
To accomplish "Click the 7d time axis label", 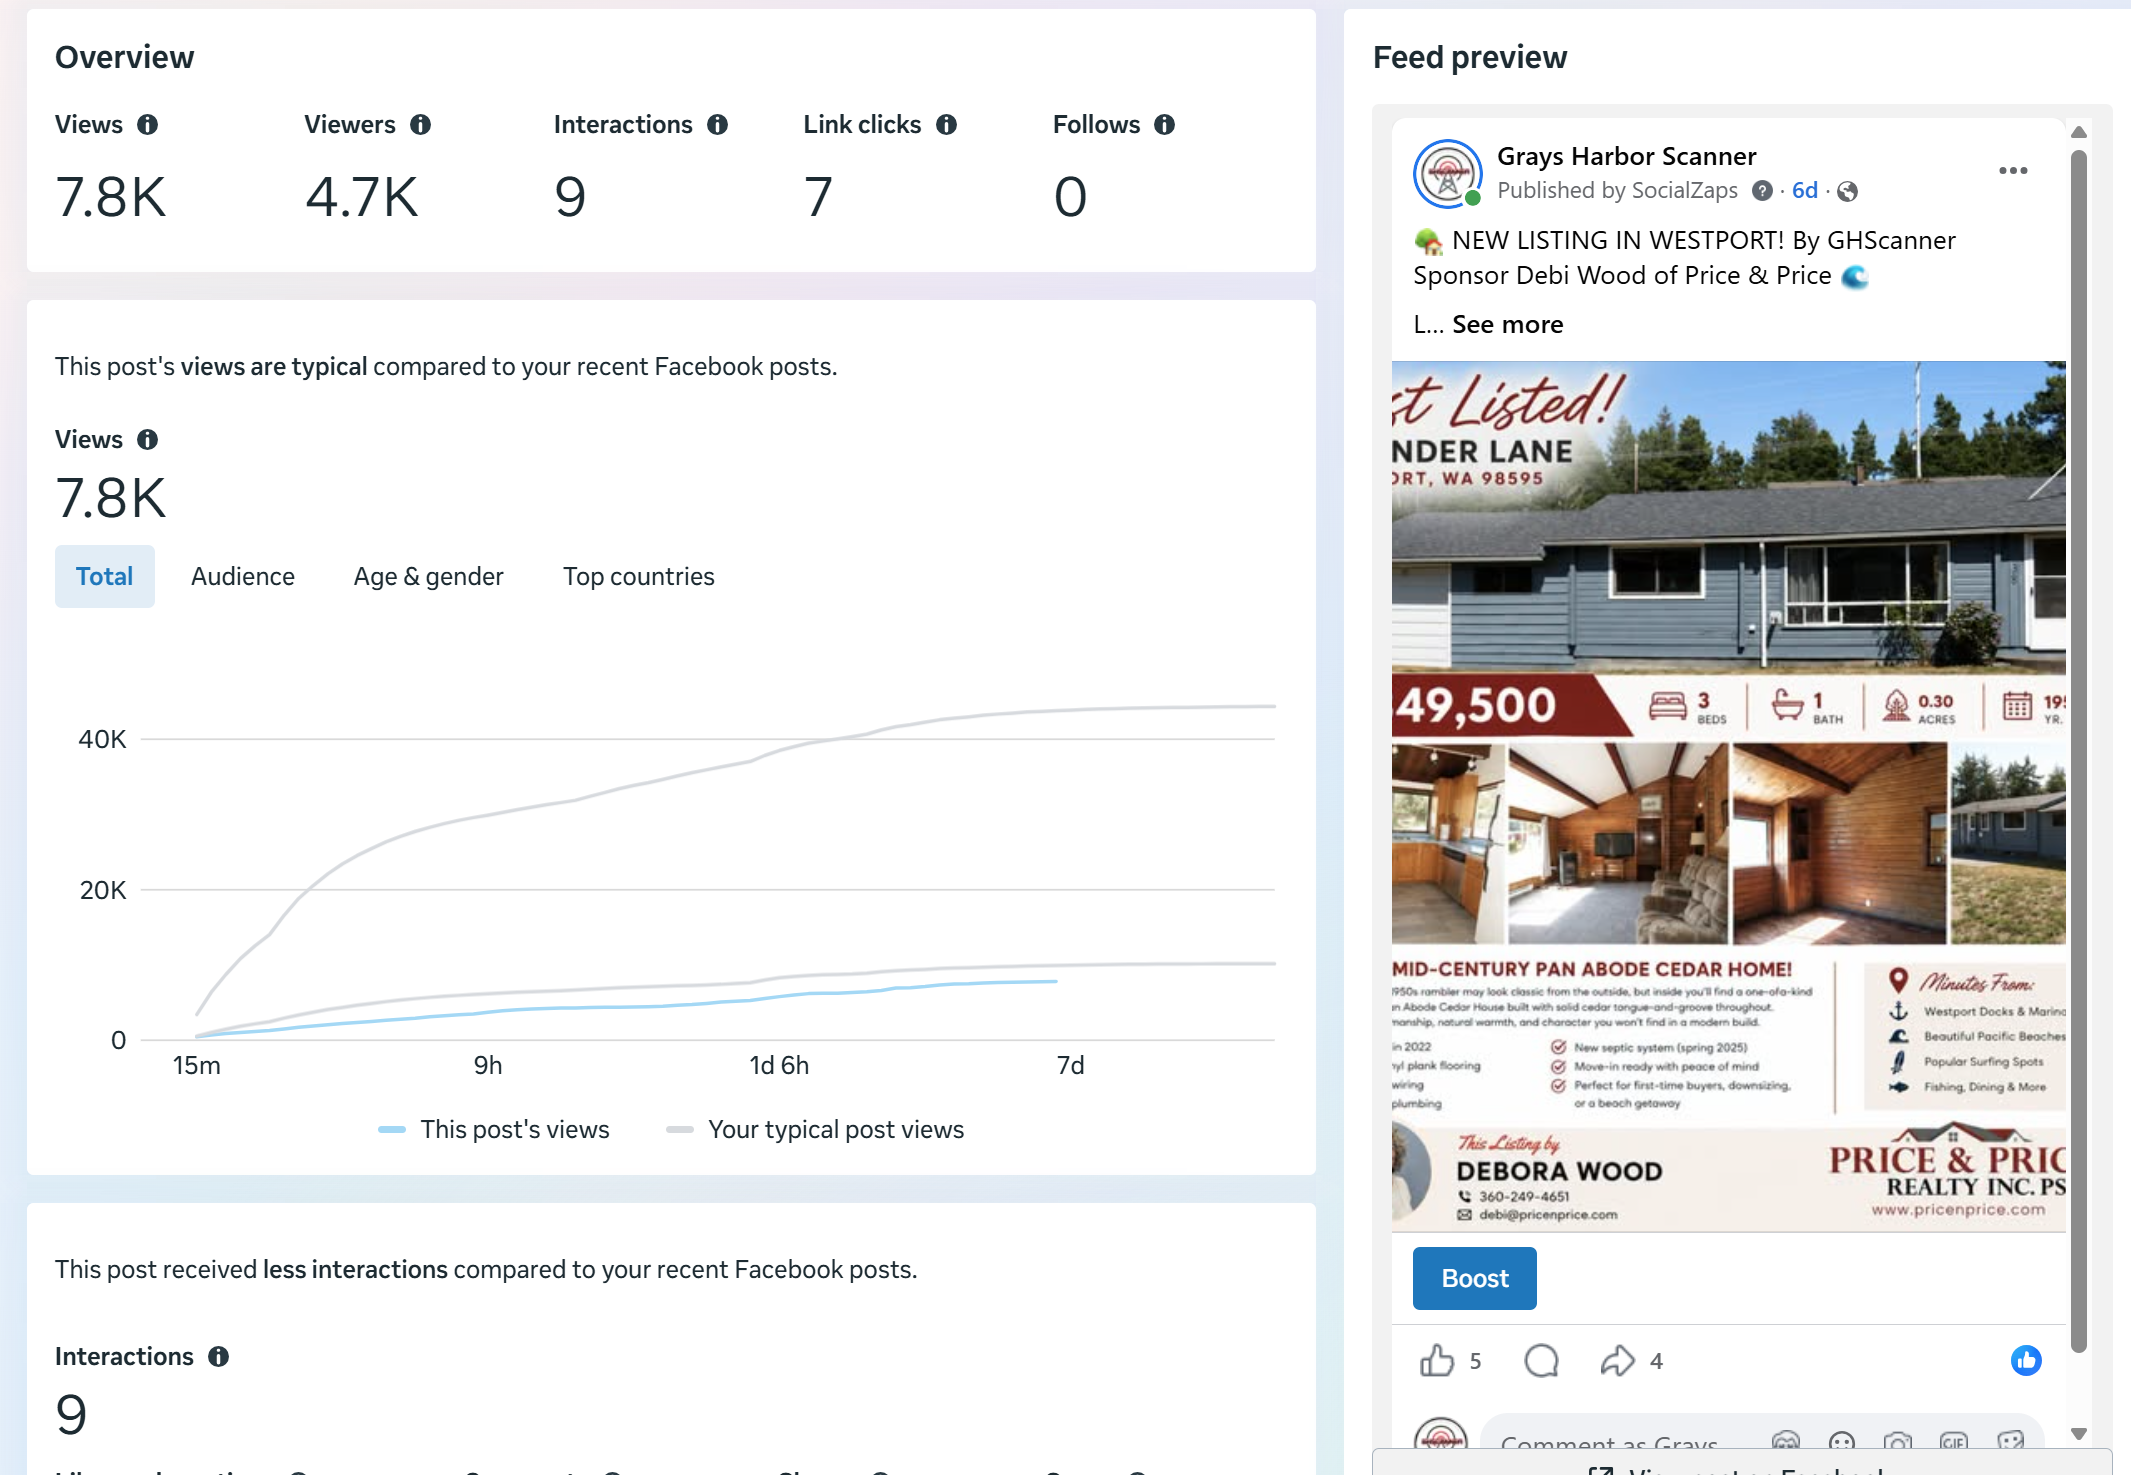I will point(1071,1066).
